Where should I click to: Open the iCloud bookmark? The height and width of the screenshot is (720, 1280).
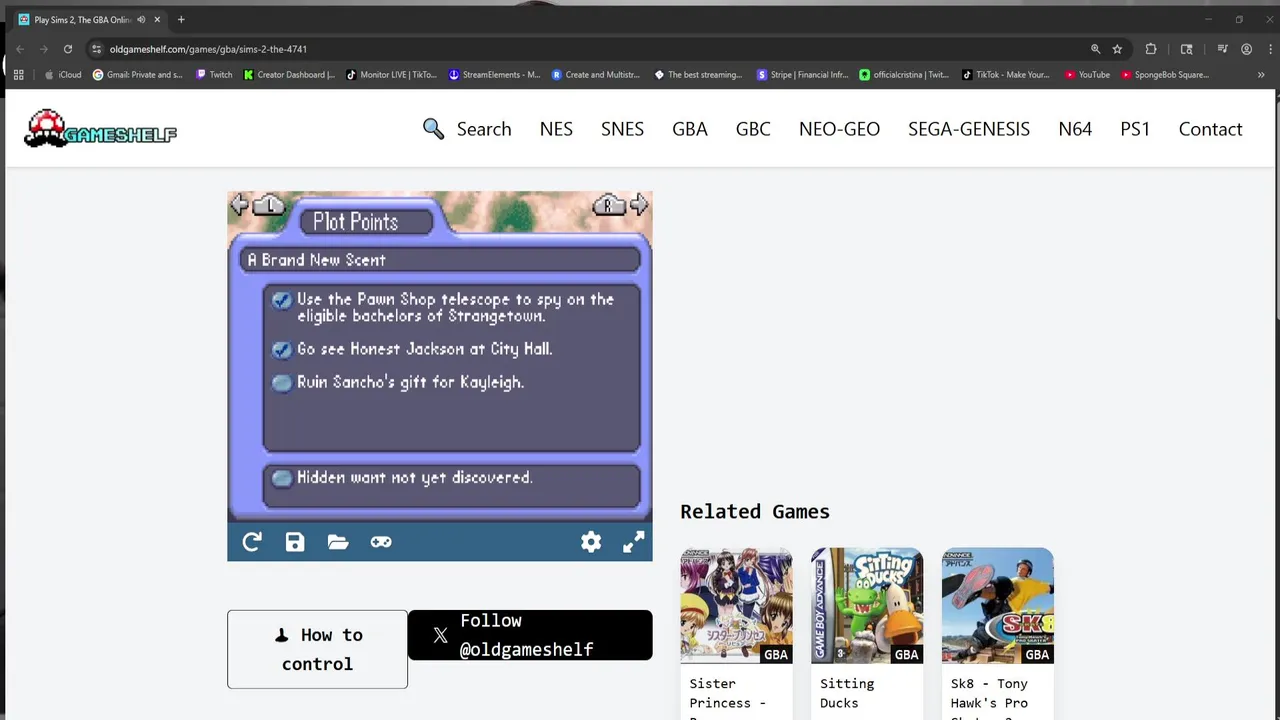click(x=62, y=75)
